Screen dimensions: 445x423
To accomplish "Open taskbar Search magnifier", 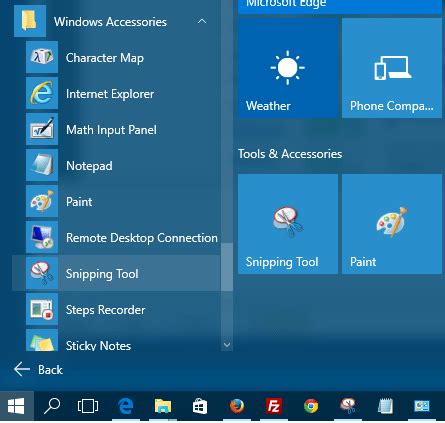I will (x=52, y=406).
